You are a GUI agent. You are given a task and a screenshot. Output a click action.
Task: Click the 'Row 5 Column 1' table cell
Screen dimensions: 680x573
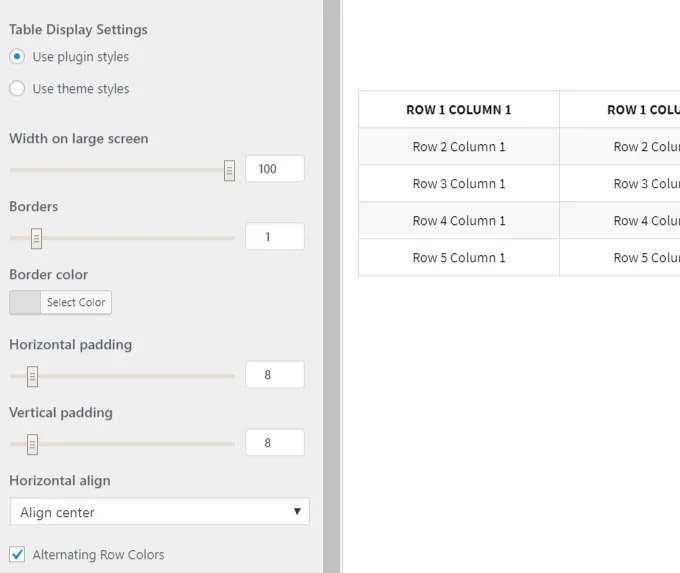pyautogui.click(x=458, y=258)
